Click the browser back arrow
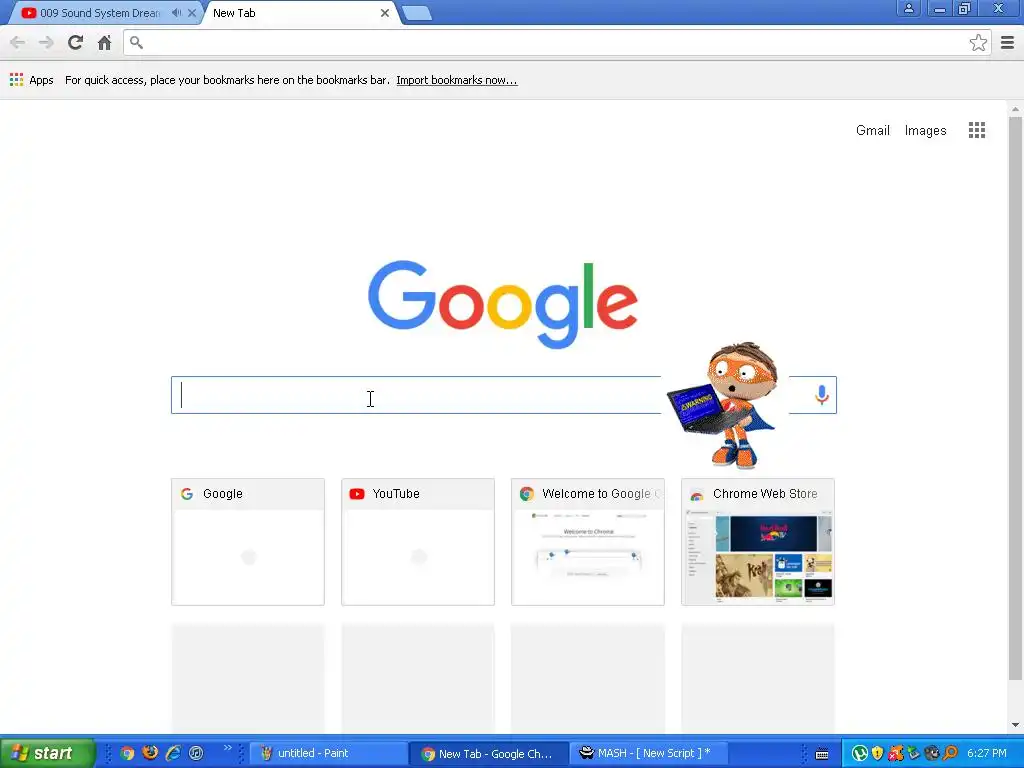 click(x=18, y=43)
